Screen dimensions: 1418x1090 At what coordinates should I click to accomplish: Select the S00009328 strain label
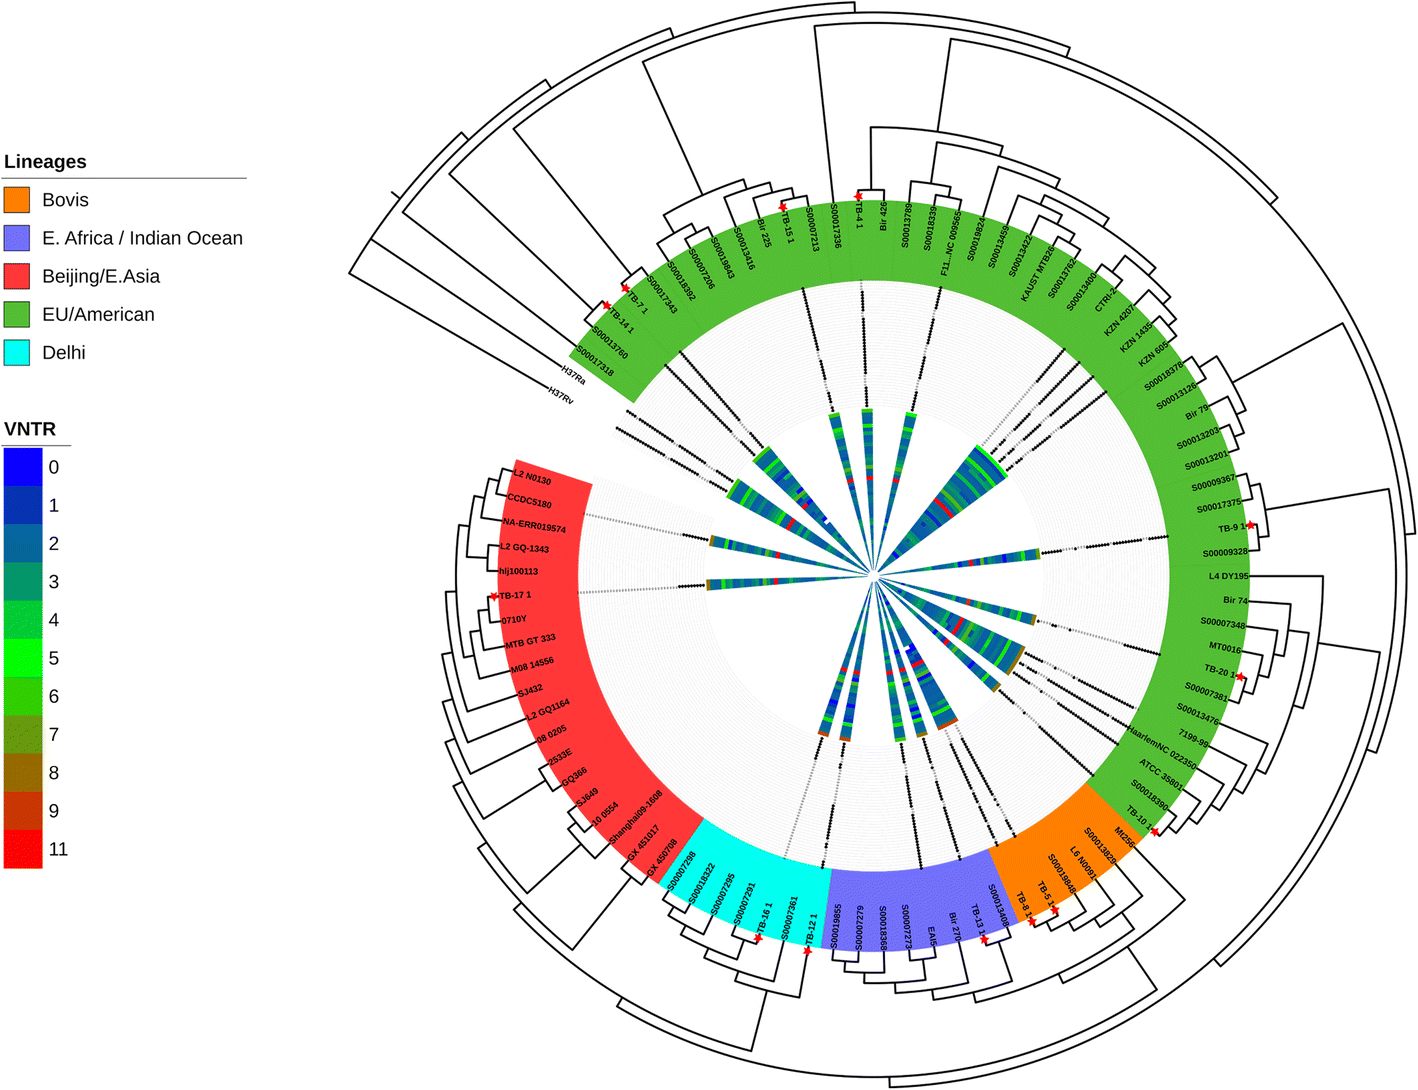pos(1225,552)
